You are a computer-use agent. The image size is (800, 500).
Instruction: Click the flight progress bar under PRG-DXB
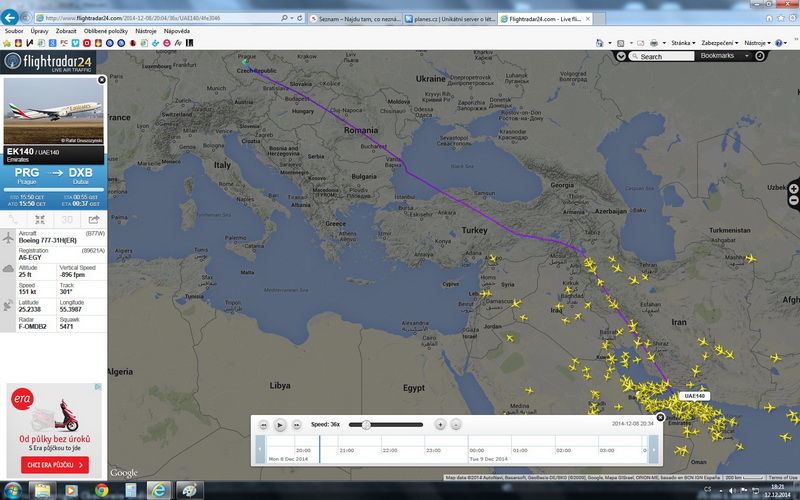(x=54, y=190)
